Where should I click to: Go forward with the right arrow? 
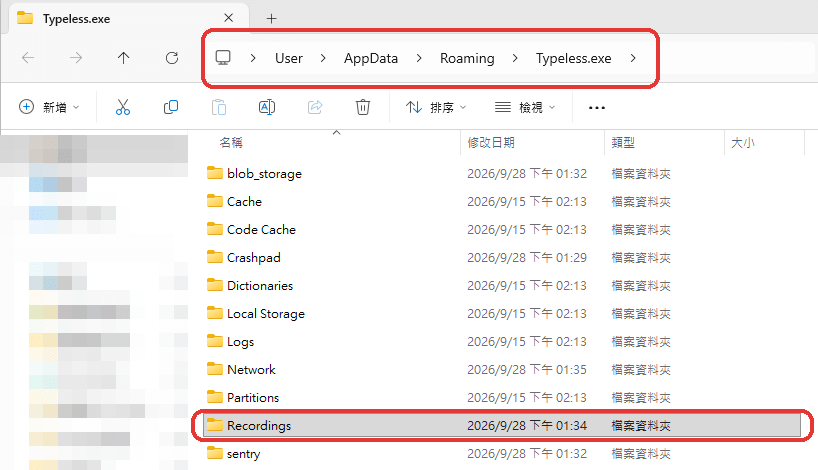[76, 58]
